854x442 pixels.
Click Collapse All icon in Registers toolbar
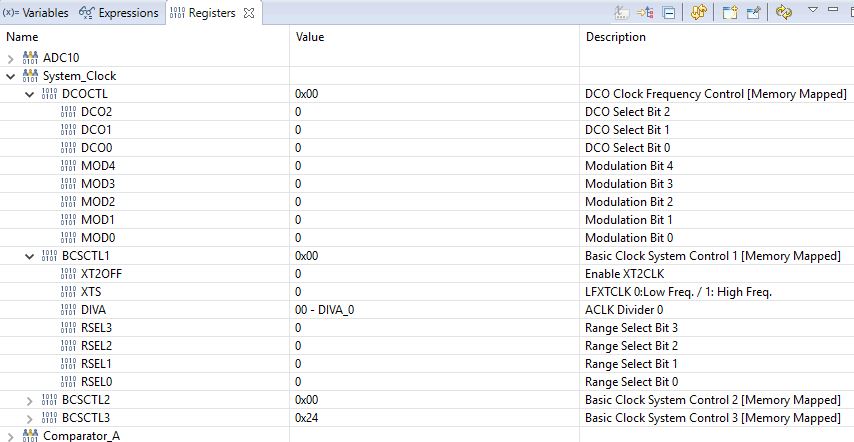(x=669, y=13)
